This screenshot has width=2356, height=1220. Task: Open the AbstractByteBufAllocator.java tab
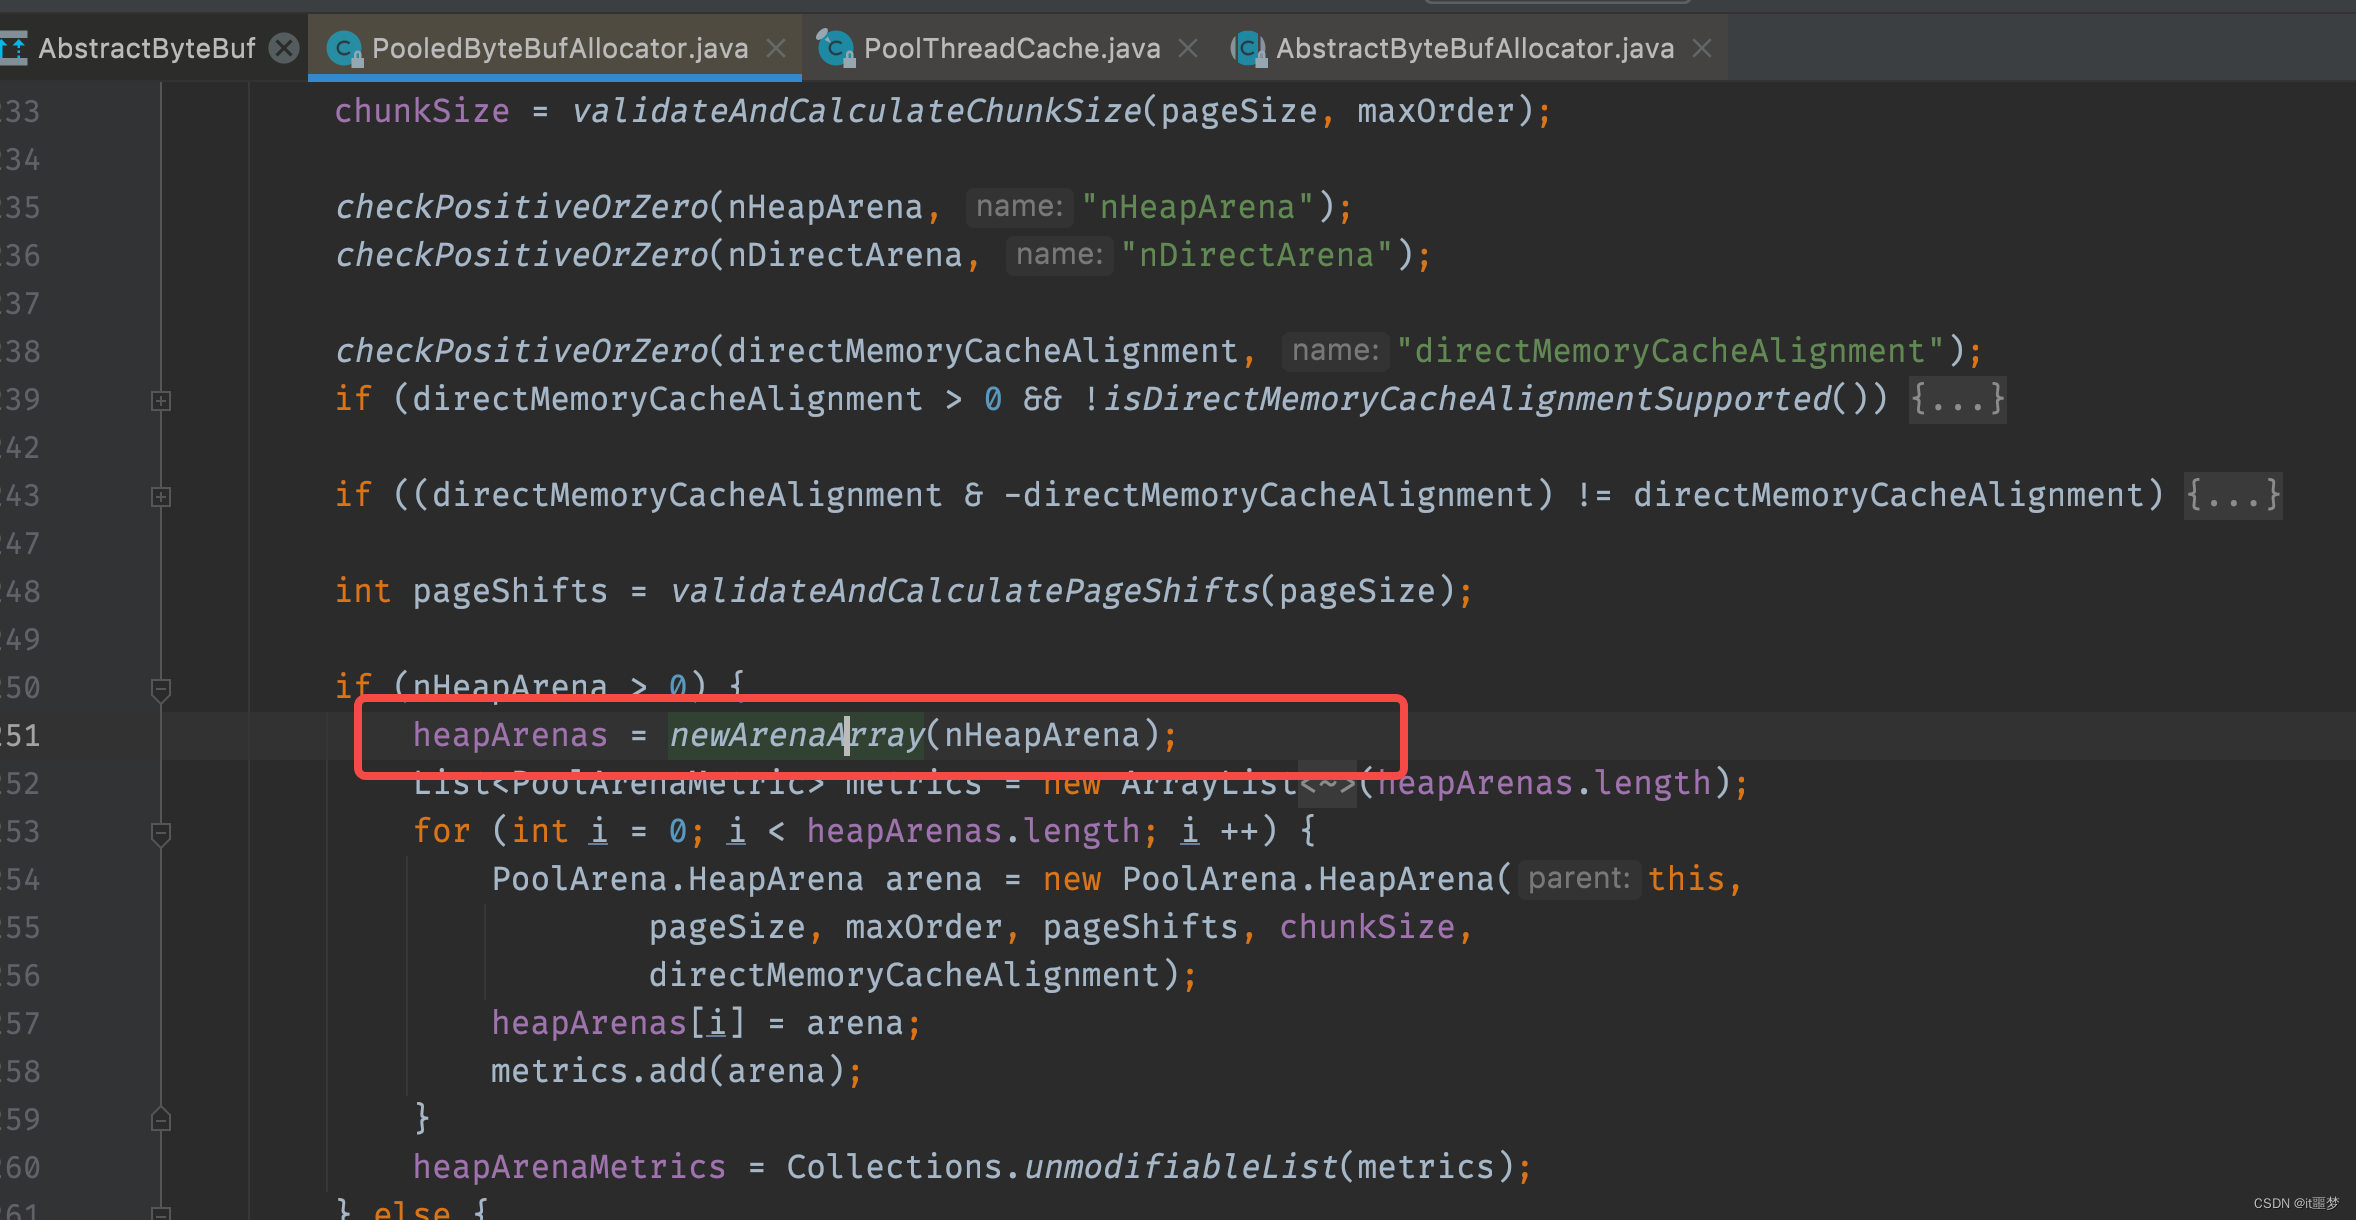pyautogui.click(x=1475, y=48)
